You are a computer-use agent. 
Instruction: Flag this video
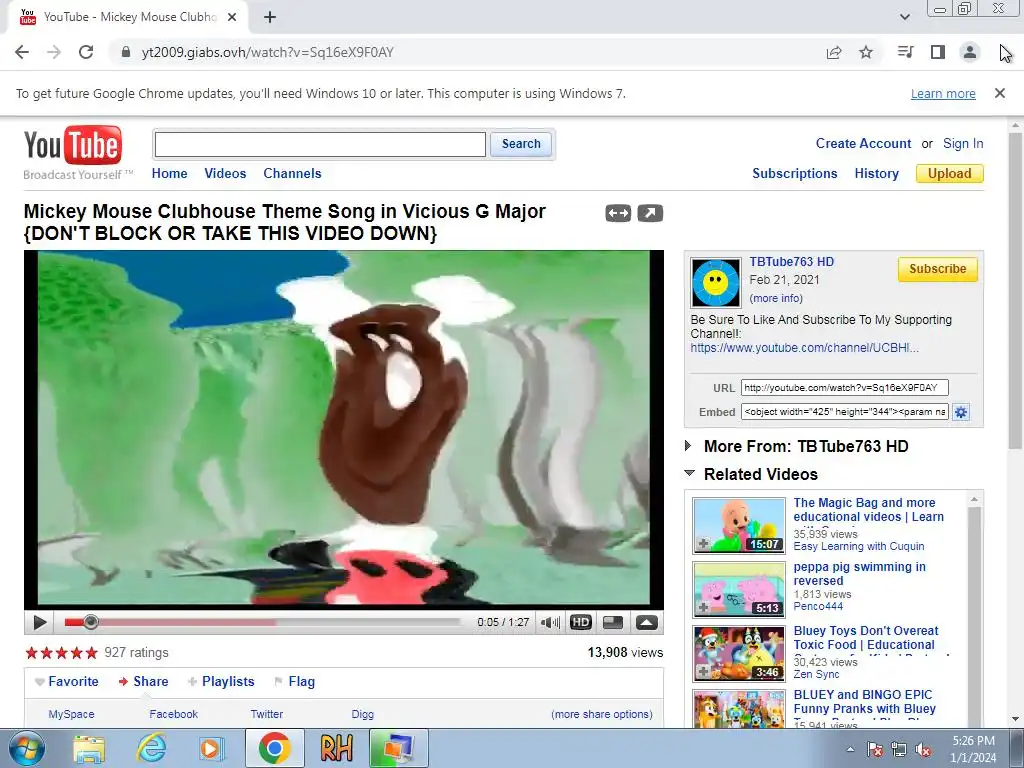295,681
